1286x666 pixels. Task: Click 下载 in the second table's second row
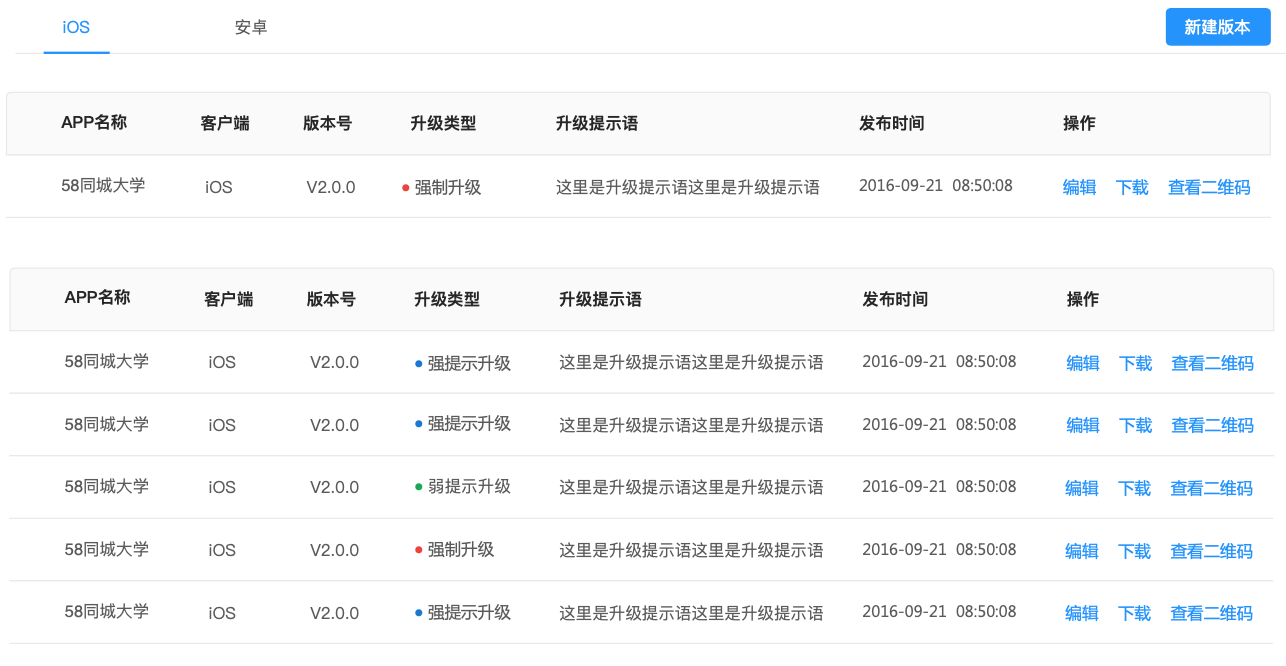1136,425
